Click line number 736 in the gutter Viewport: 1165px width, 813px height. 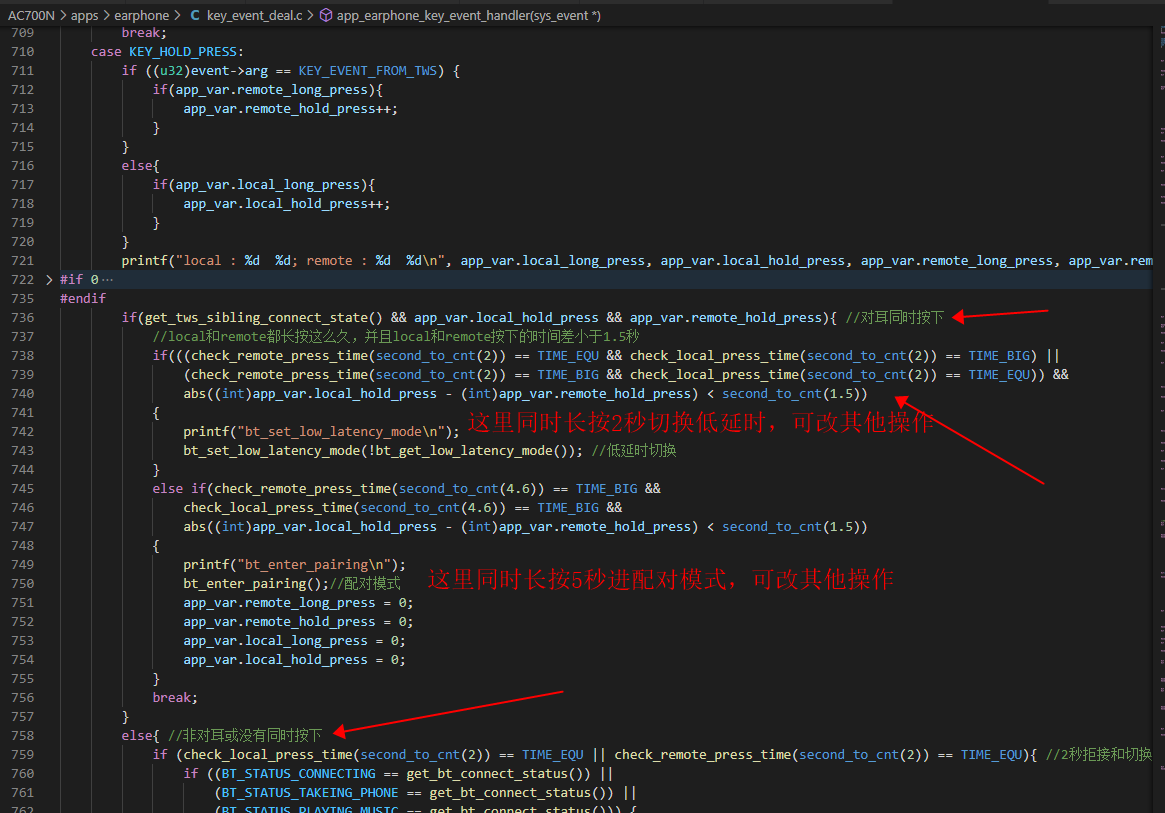pyautogui.click(x=22, y=317)
